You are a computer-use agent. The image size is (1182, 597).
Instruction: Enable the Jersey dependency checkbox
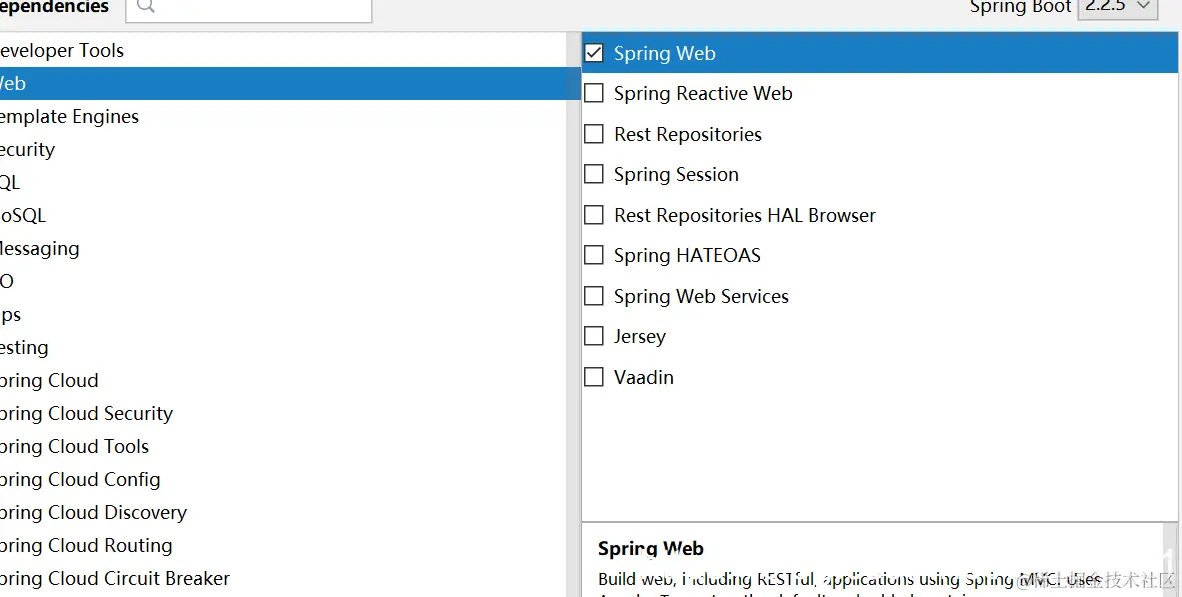[594, 335]
